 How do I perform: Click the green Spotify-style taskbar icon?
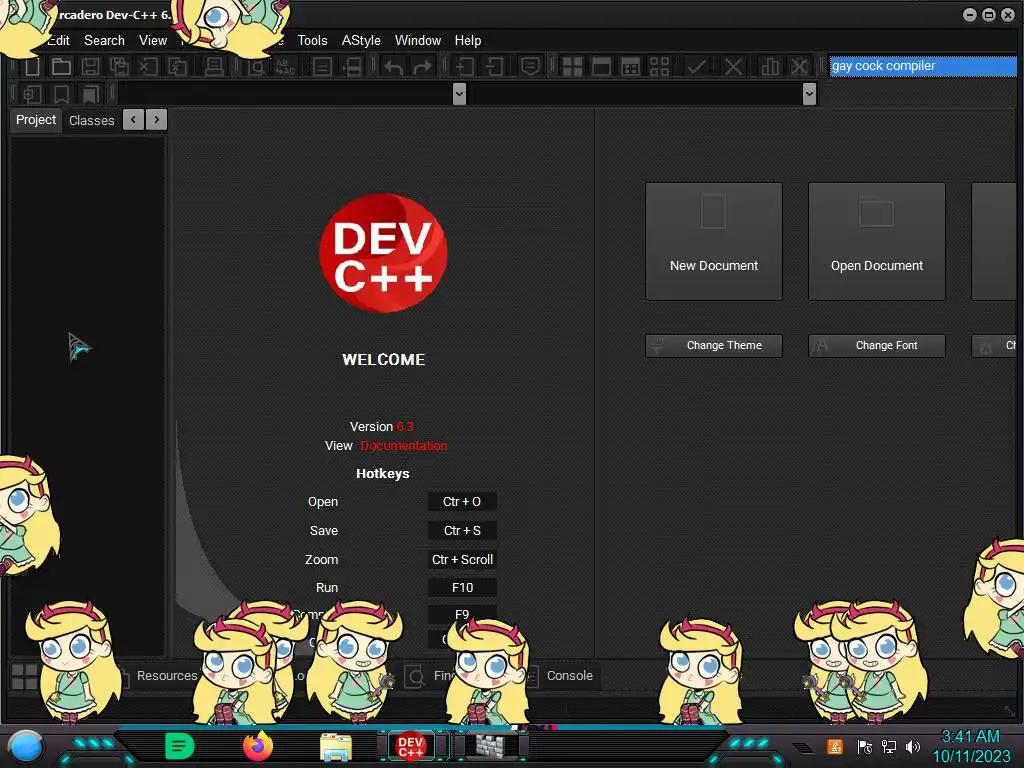click(180, 746)
